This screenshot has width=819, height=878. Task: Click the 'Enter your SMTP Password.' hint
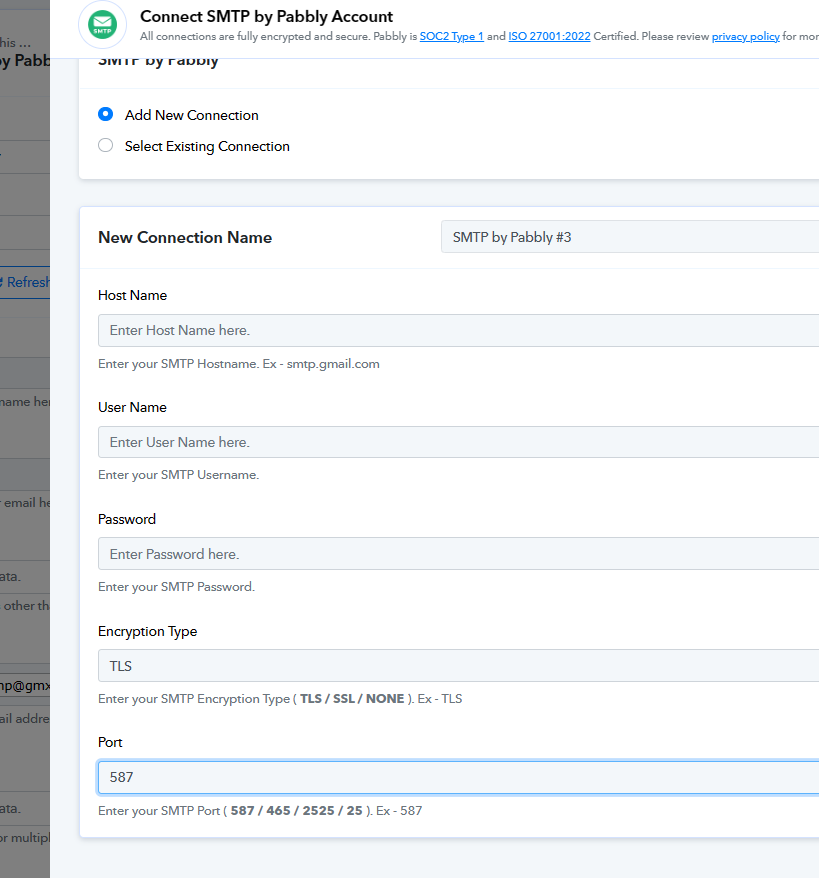176,587
